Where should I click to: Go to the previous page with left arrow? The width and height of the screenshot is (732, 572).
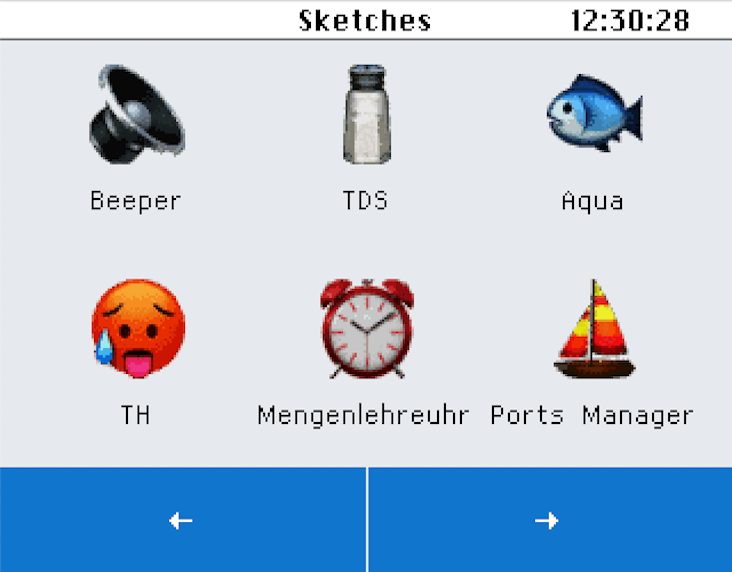point(183,520)
